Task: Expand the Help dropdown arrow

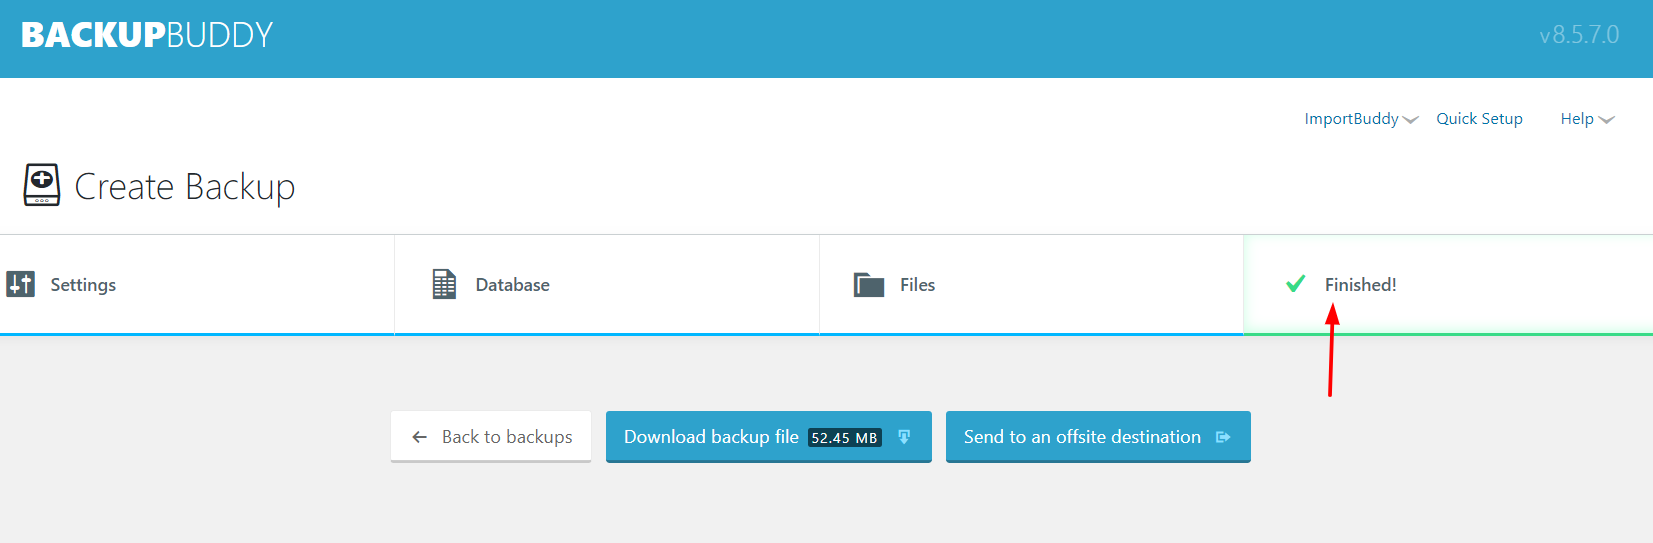Action: 1607,120
